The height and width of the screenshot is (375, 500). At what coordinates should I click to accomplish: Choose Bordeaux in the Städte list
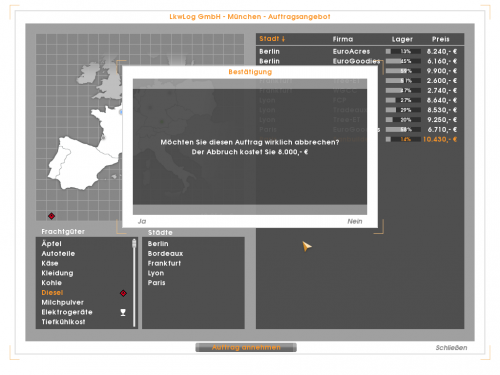click(x=165, y=254)
